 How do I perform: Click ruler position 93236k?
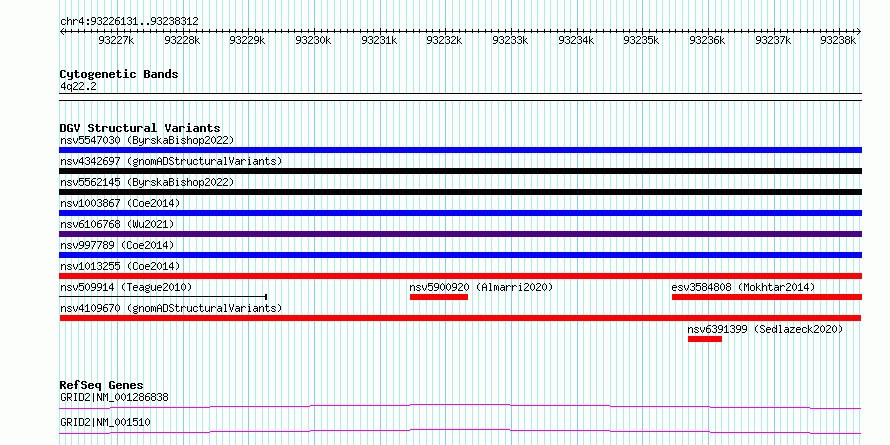707,40
